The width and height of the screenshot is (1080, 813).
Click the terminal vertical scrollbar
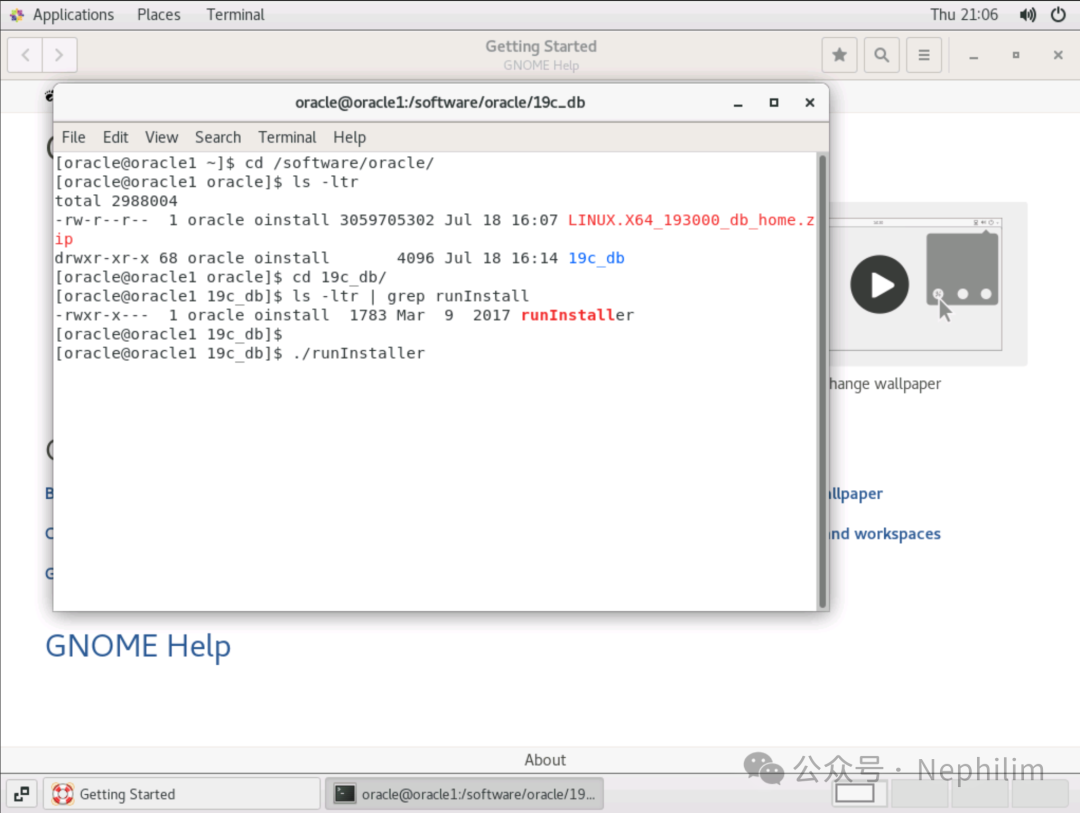[822, 381]
